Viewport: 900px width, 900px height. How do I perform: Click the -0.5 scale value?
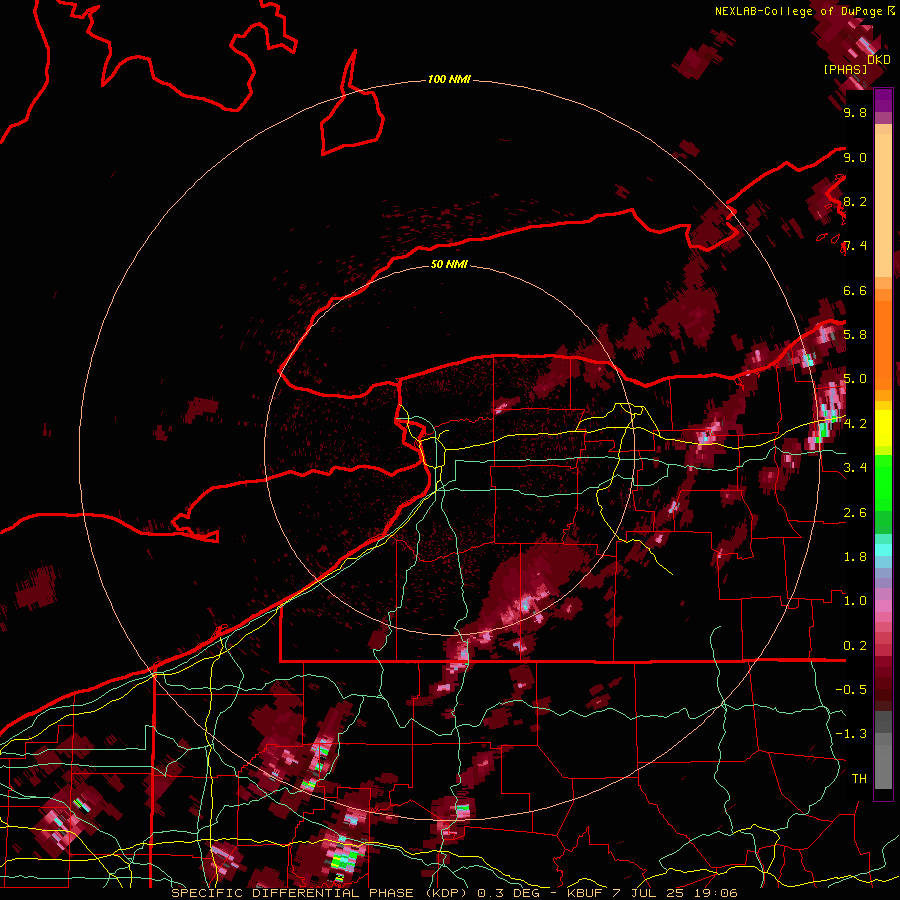851,690
